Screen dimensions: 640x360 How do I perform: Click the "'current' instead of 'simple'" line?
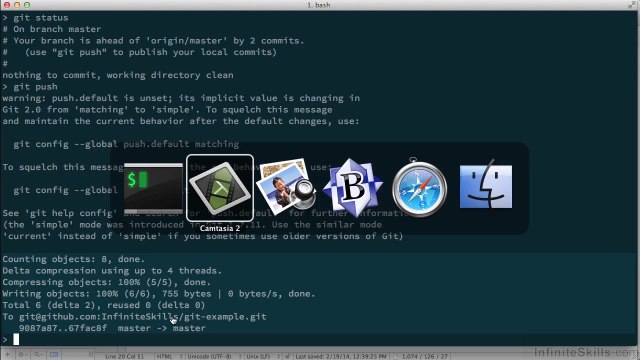tap(203, 236)
